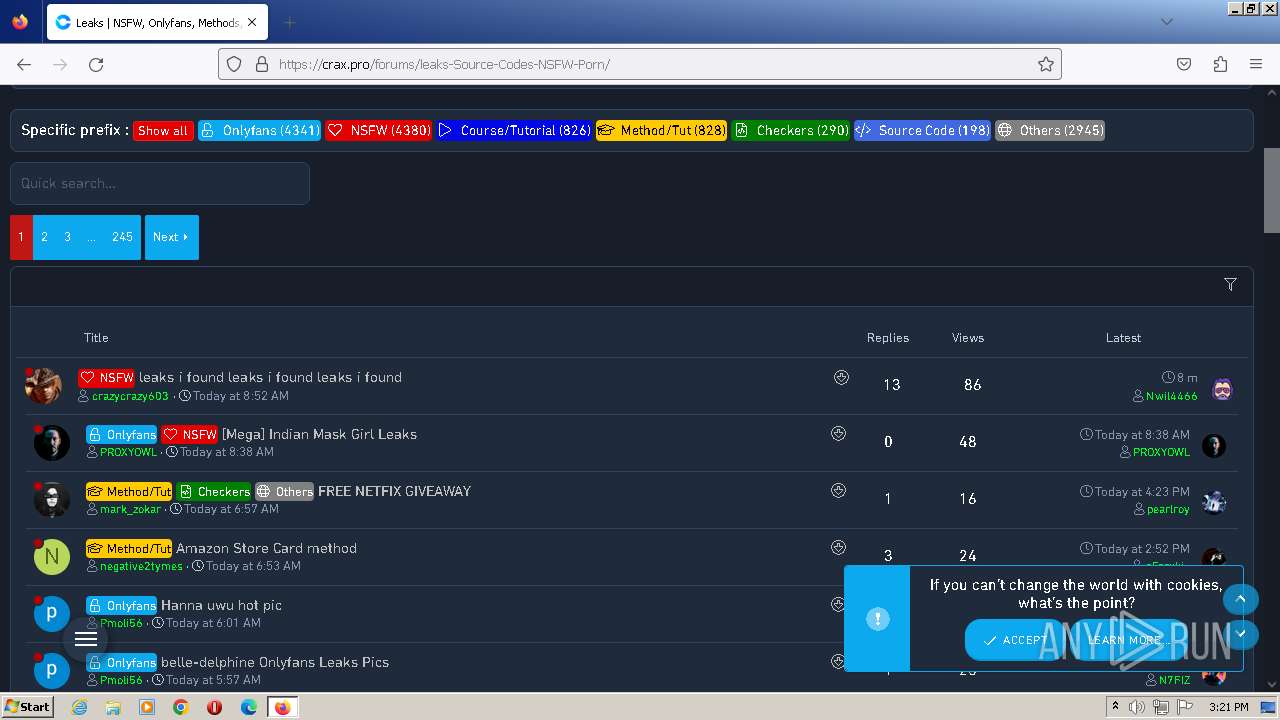
Task: Open Chrome from the taskbar
Action: (180, 707)
